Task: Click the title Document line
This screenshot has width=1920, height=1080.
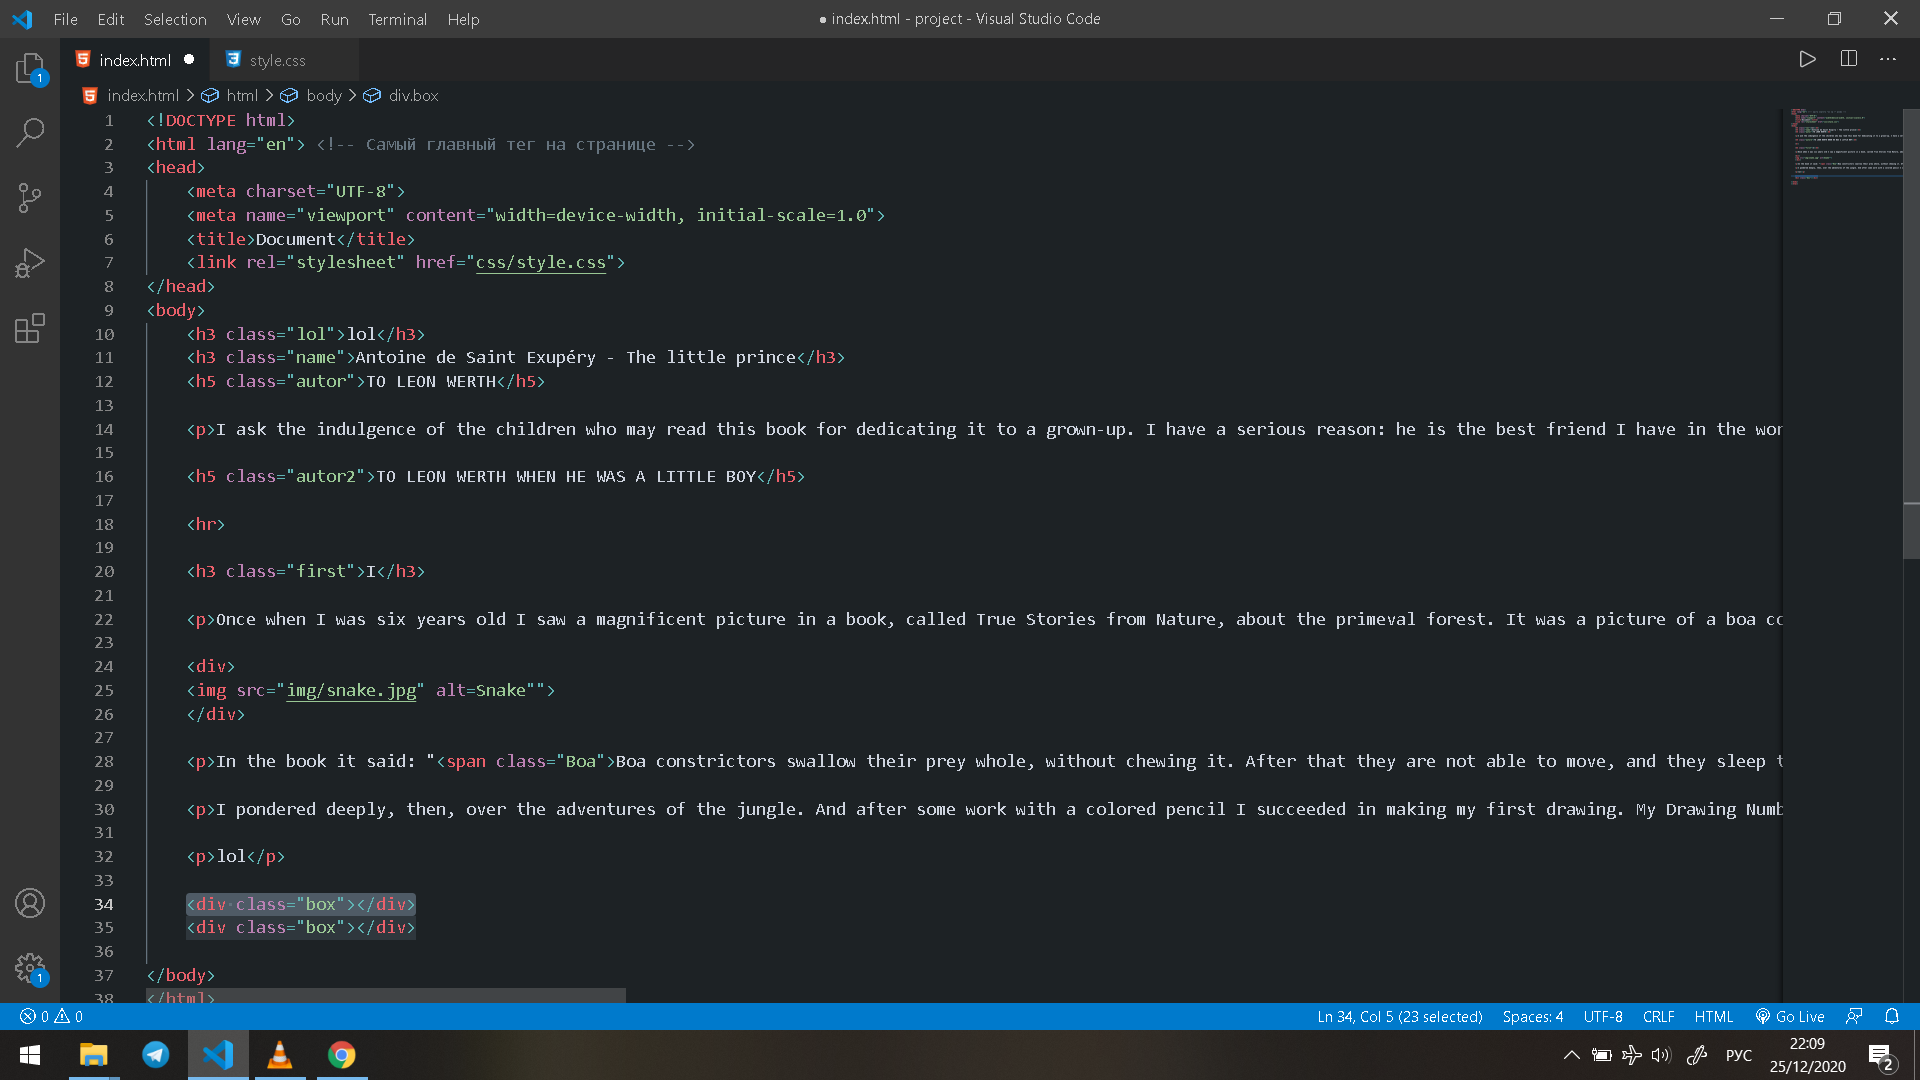Action: pyautogui.click(x=301, y=239)
